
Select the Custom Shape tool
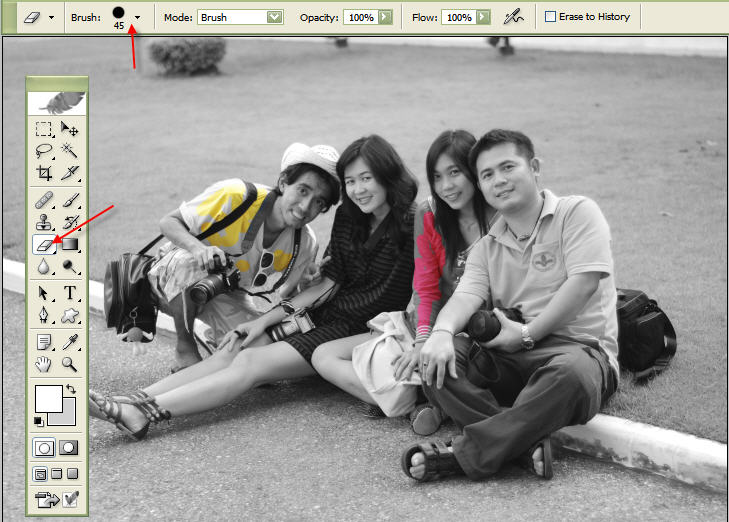tap(70, 315)
